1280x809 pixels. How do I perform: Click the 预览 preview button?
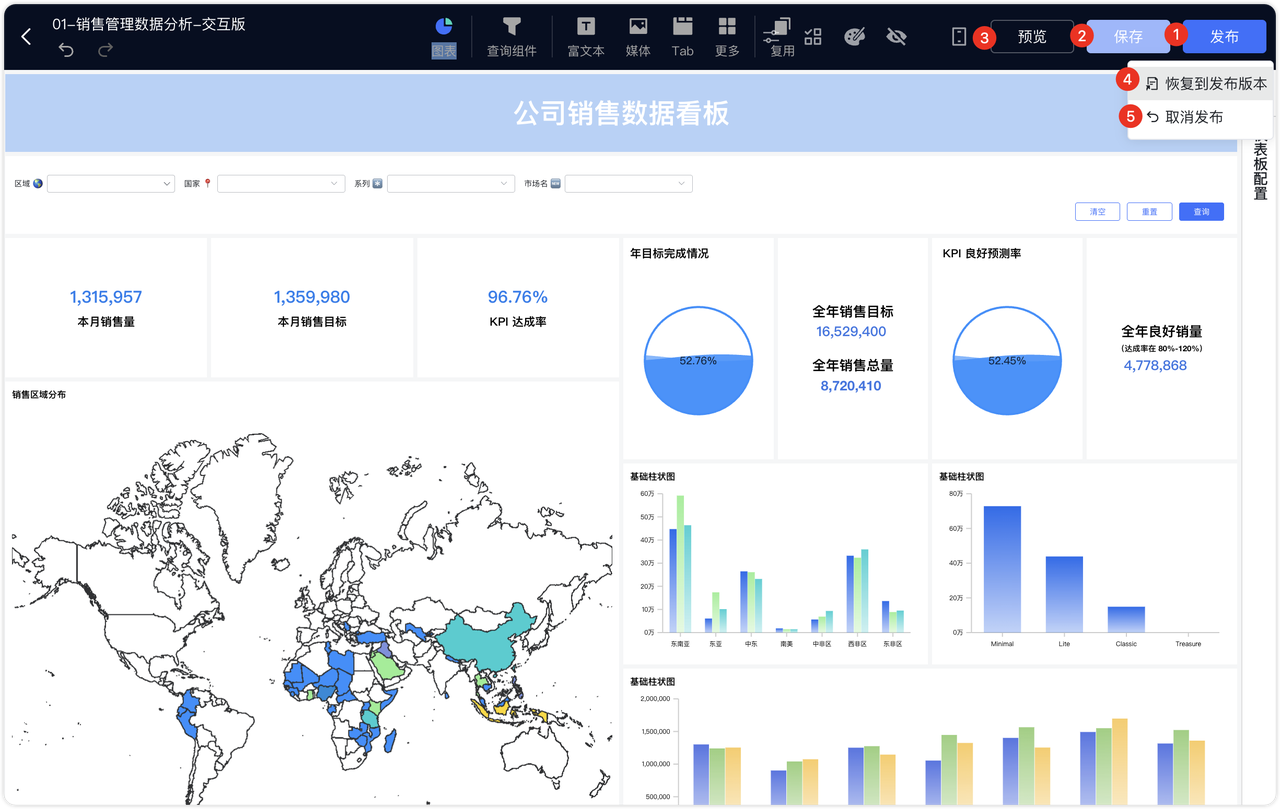[1032, 37]
